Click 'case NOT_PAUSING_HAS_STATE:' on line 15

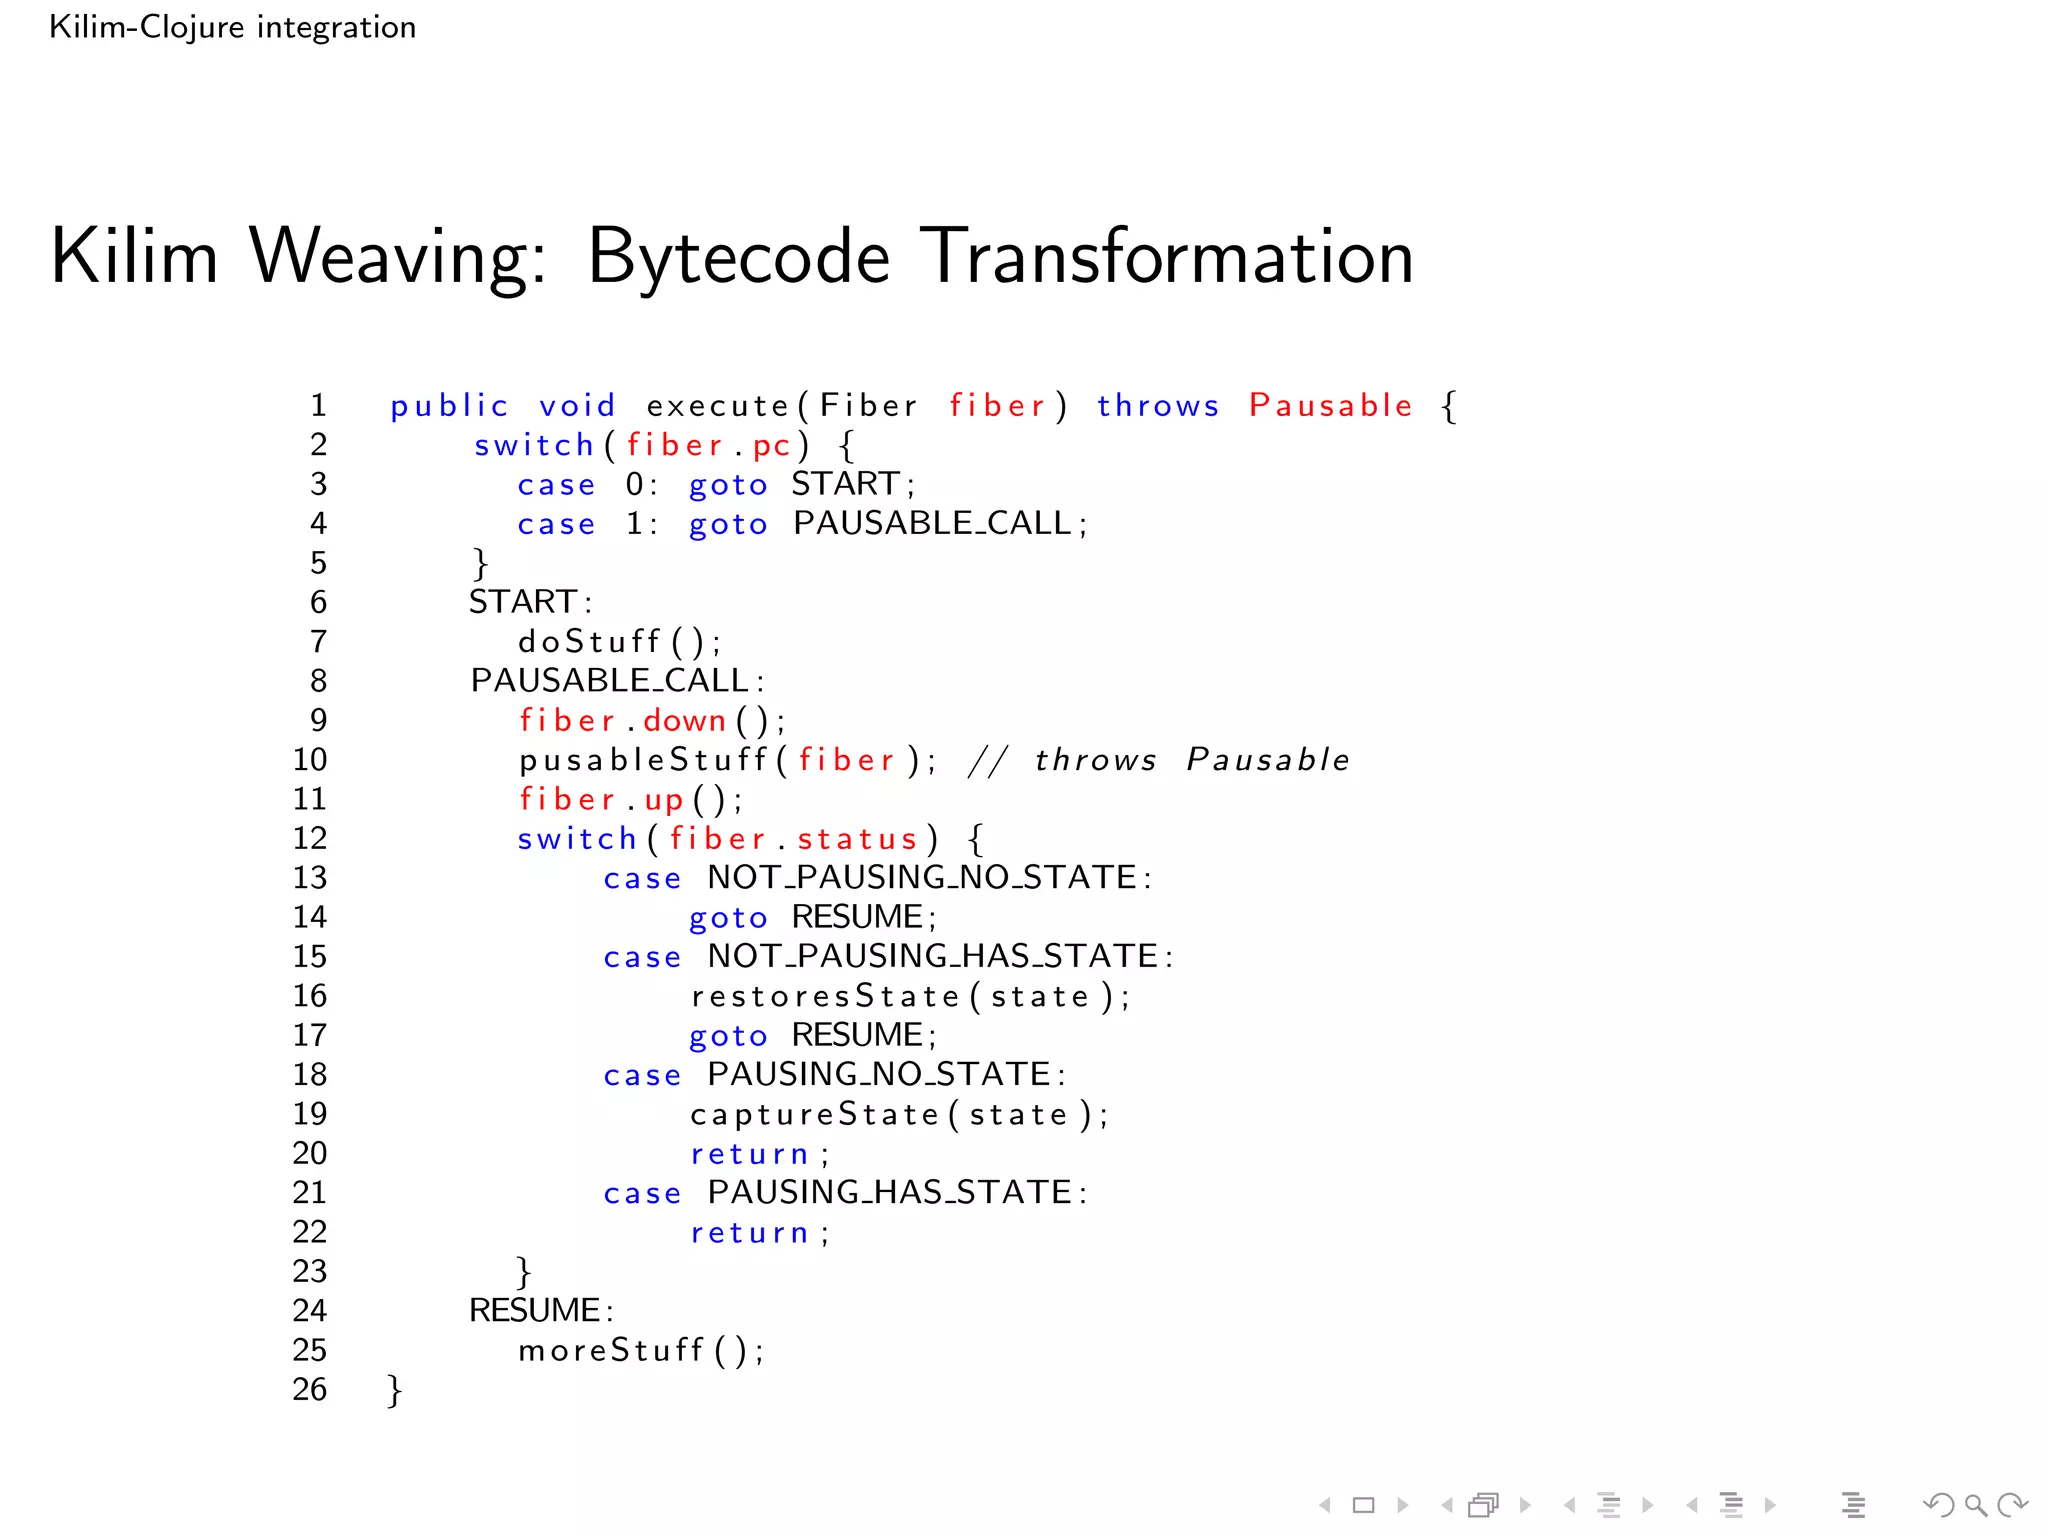coord(889,957)
